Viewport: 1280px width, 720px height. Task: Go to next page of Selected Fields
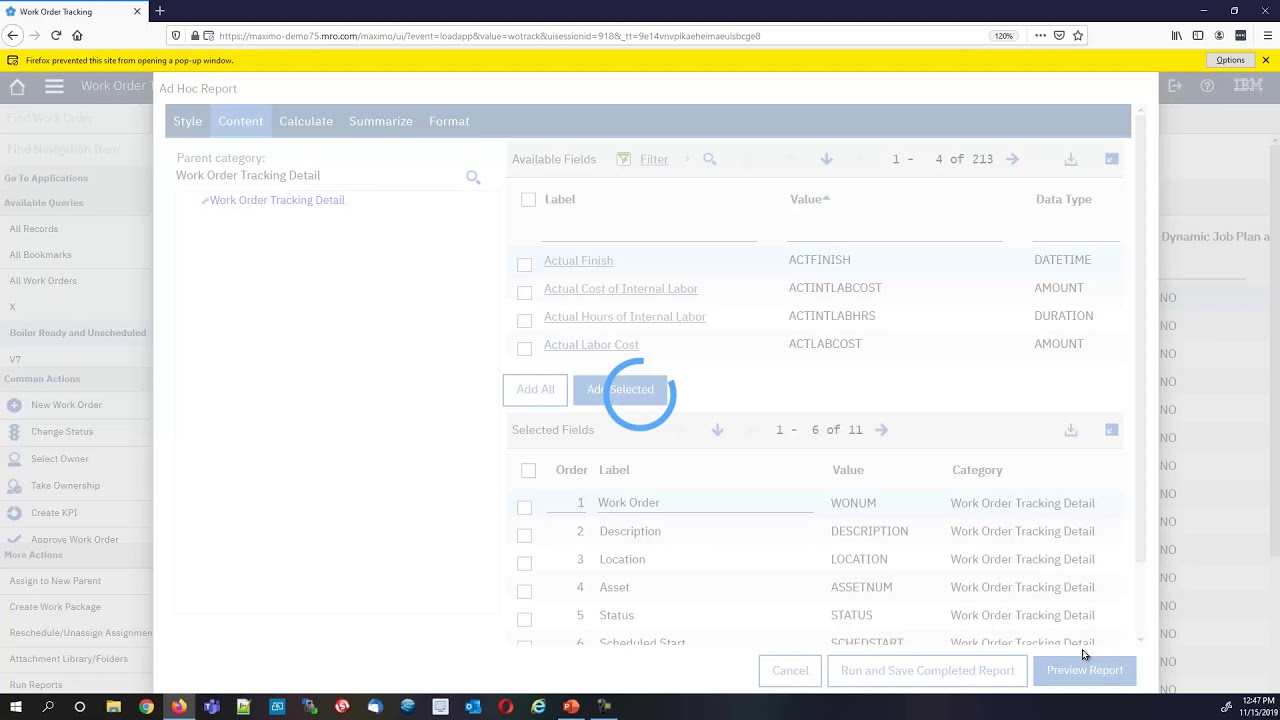(x=881, y=430)
